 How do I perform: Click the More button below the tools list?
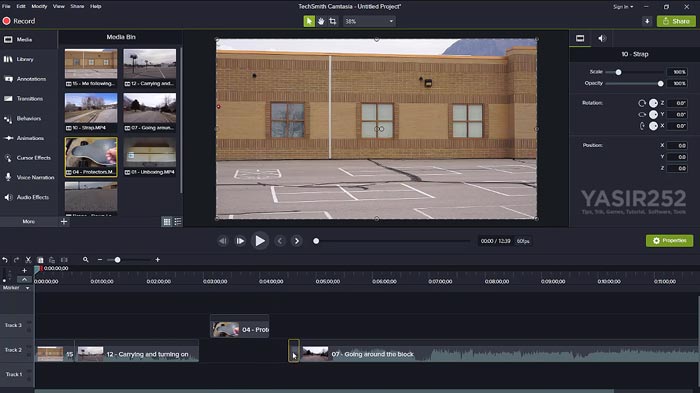29,222
